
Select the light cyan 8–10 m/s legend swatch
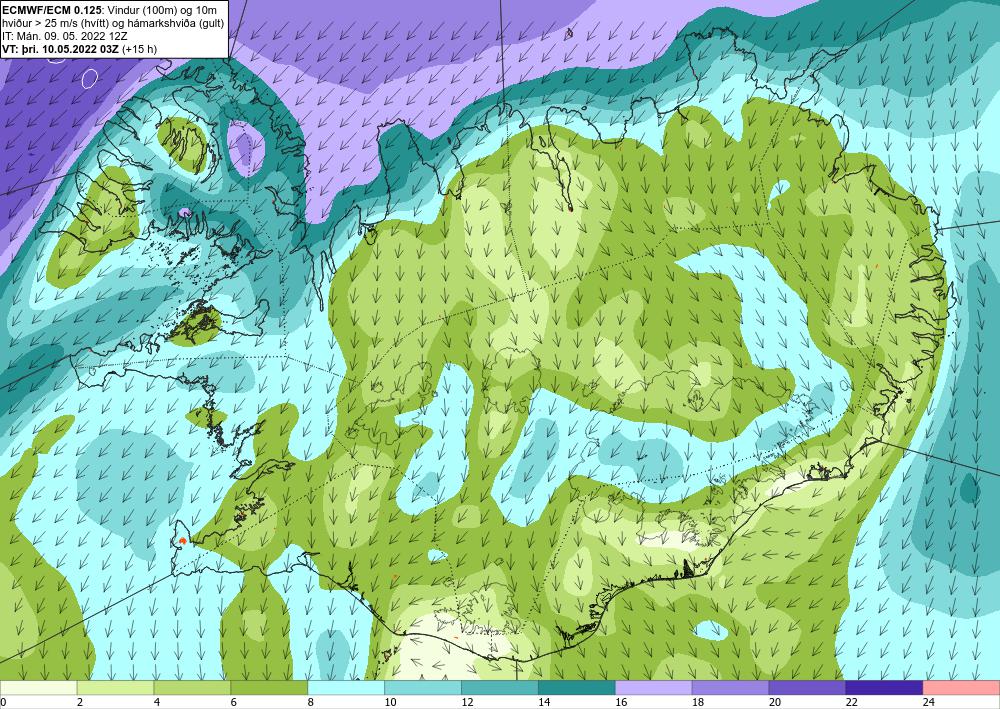(346, 688)
